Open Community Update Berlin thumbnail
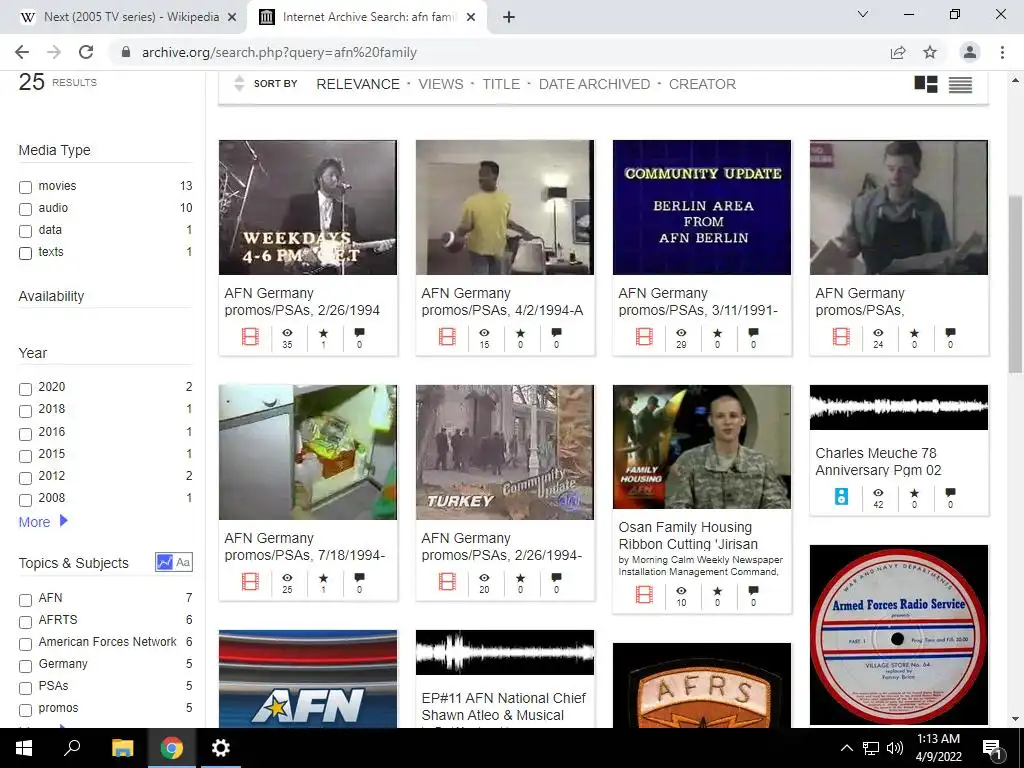The height and width of the screenshot is (768, 1024). point(702,207)
